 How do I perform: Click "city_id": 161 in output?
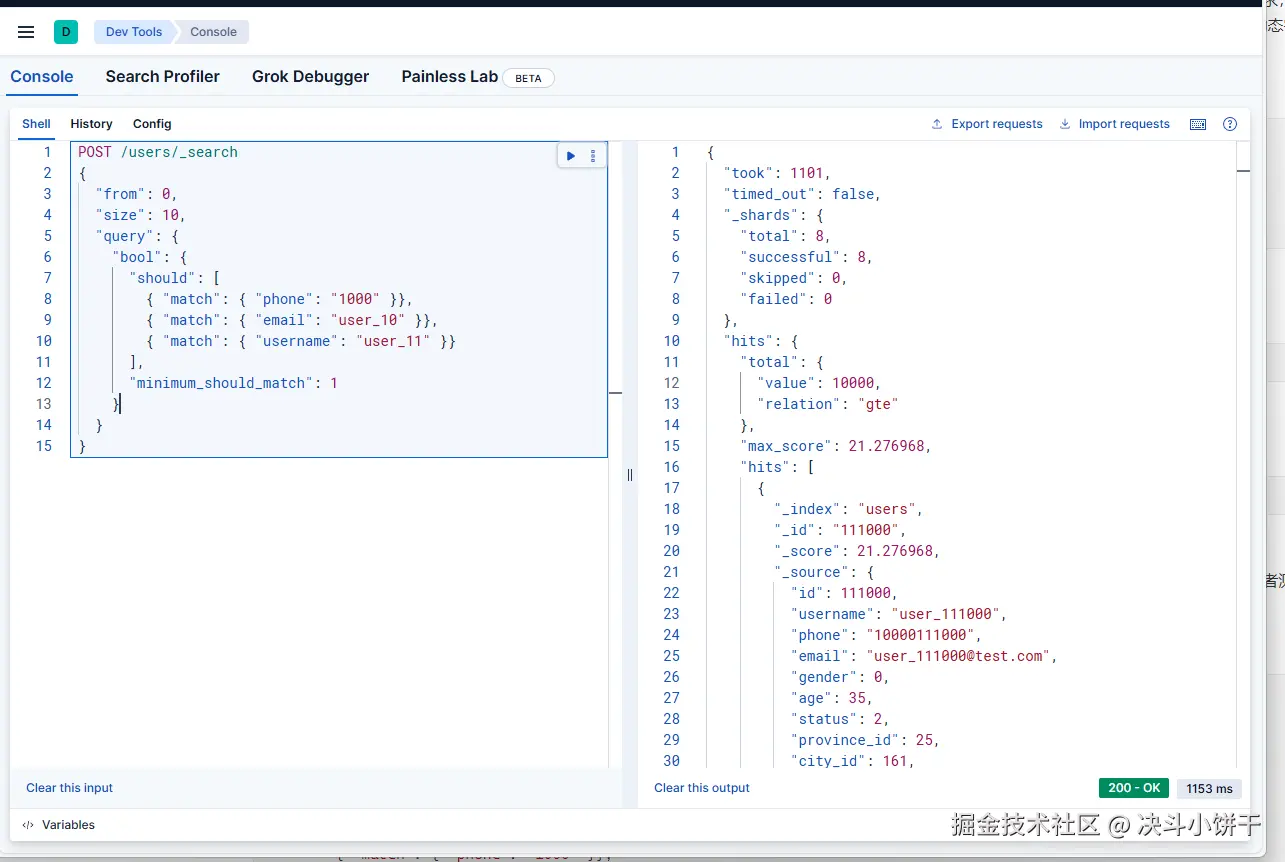(x=852, y=761)
